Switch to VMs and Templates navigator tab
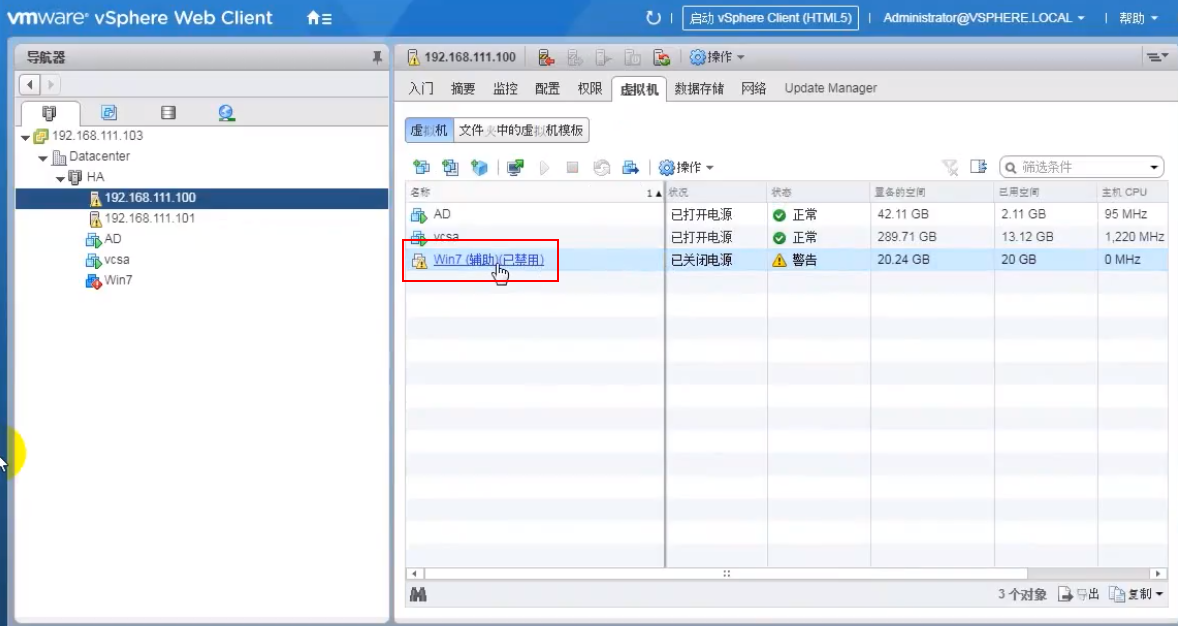 pyautogui.click(x=109, y=113)
